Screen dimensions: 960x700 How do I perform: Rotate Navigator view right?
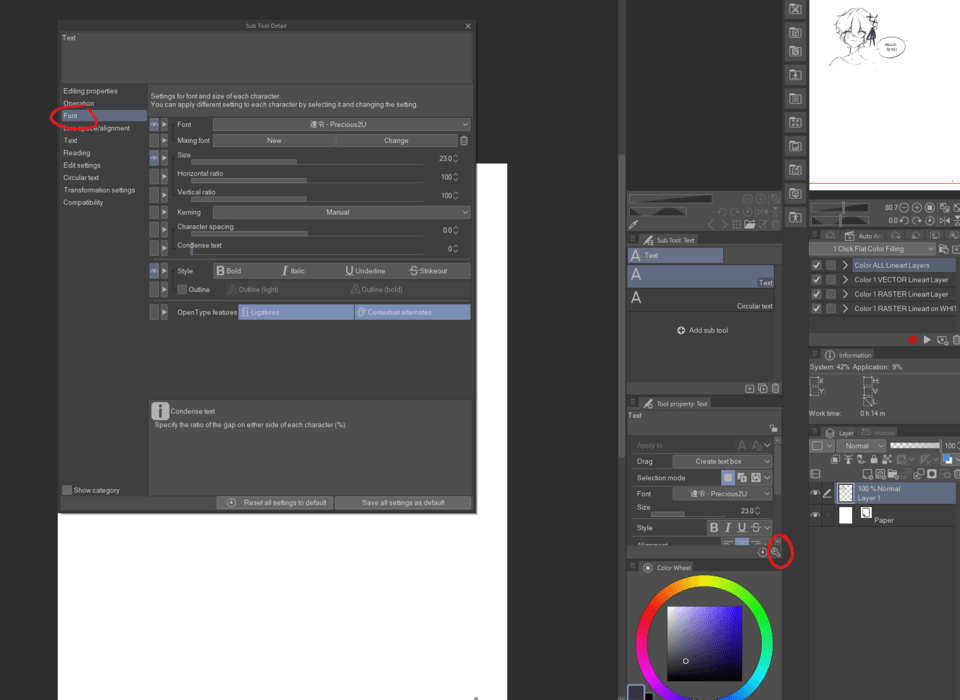pos(917,220)
